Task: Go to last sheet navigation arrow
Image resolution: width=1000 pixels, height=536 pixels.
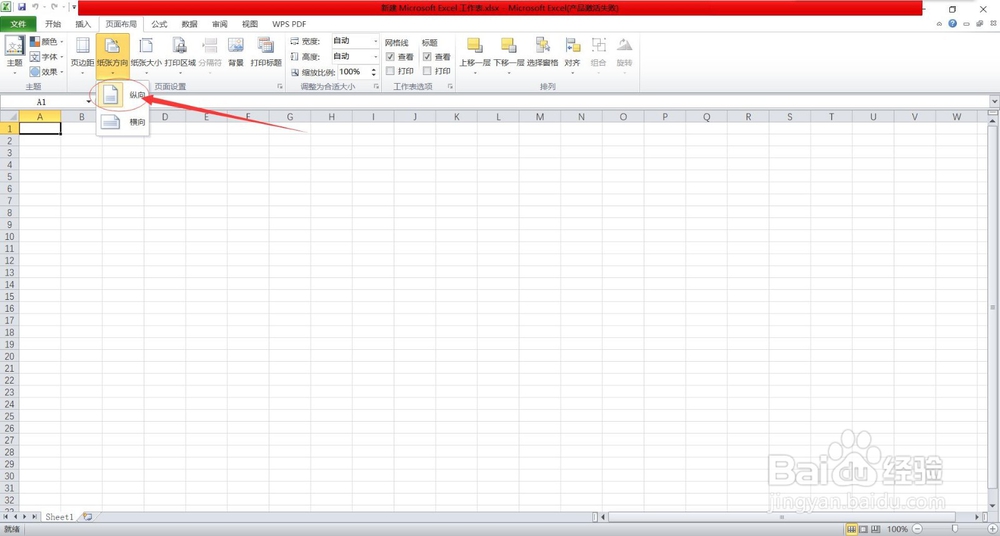Action: coord(34,516)
